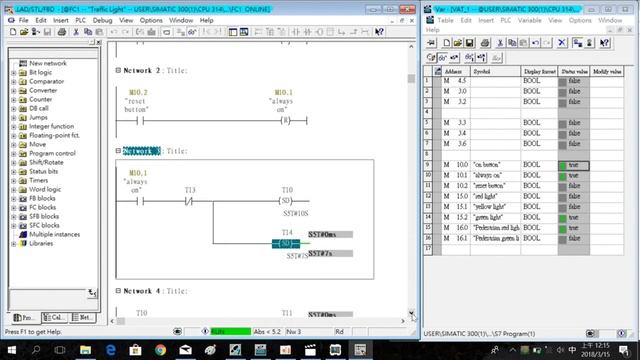Viewport: 640px width, 360px height.
Task: Open the Debug menu in LAD editor
Action: (102, 20)
